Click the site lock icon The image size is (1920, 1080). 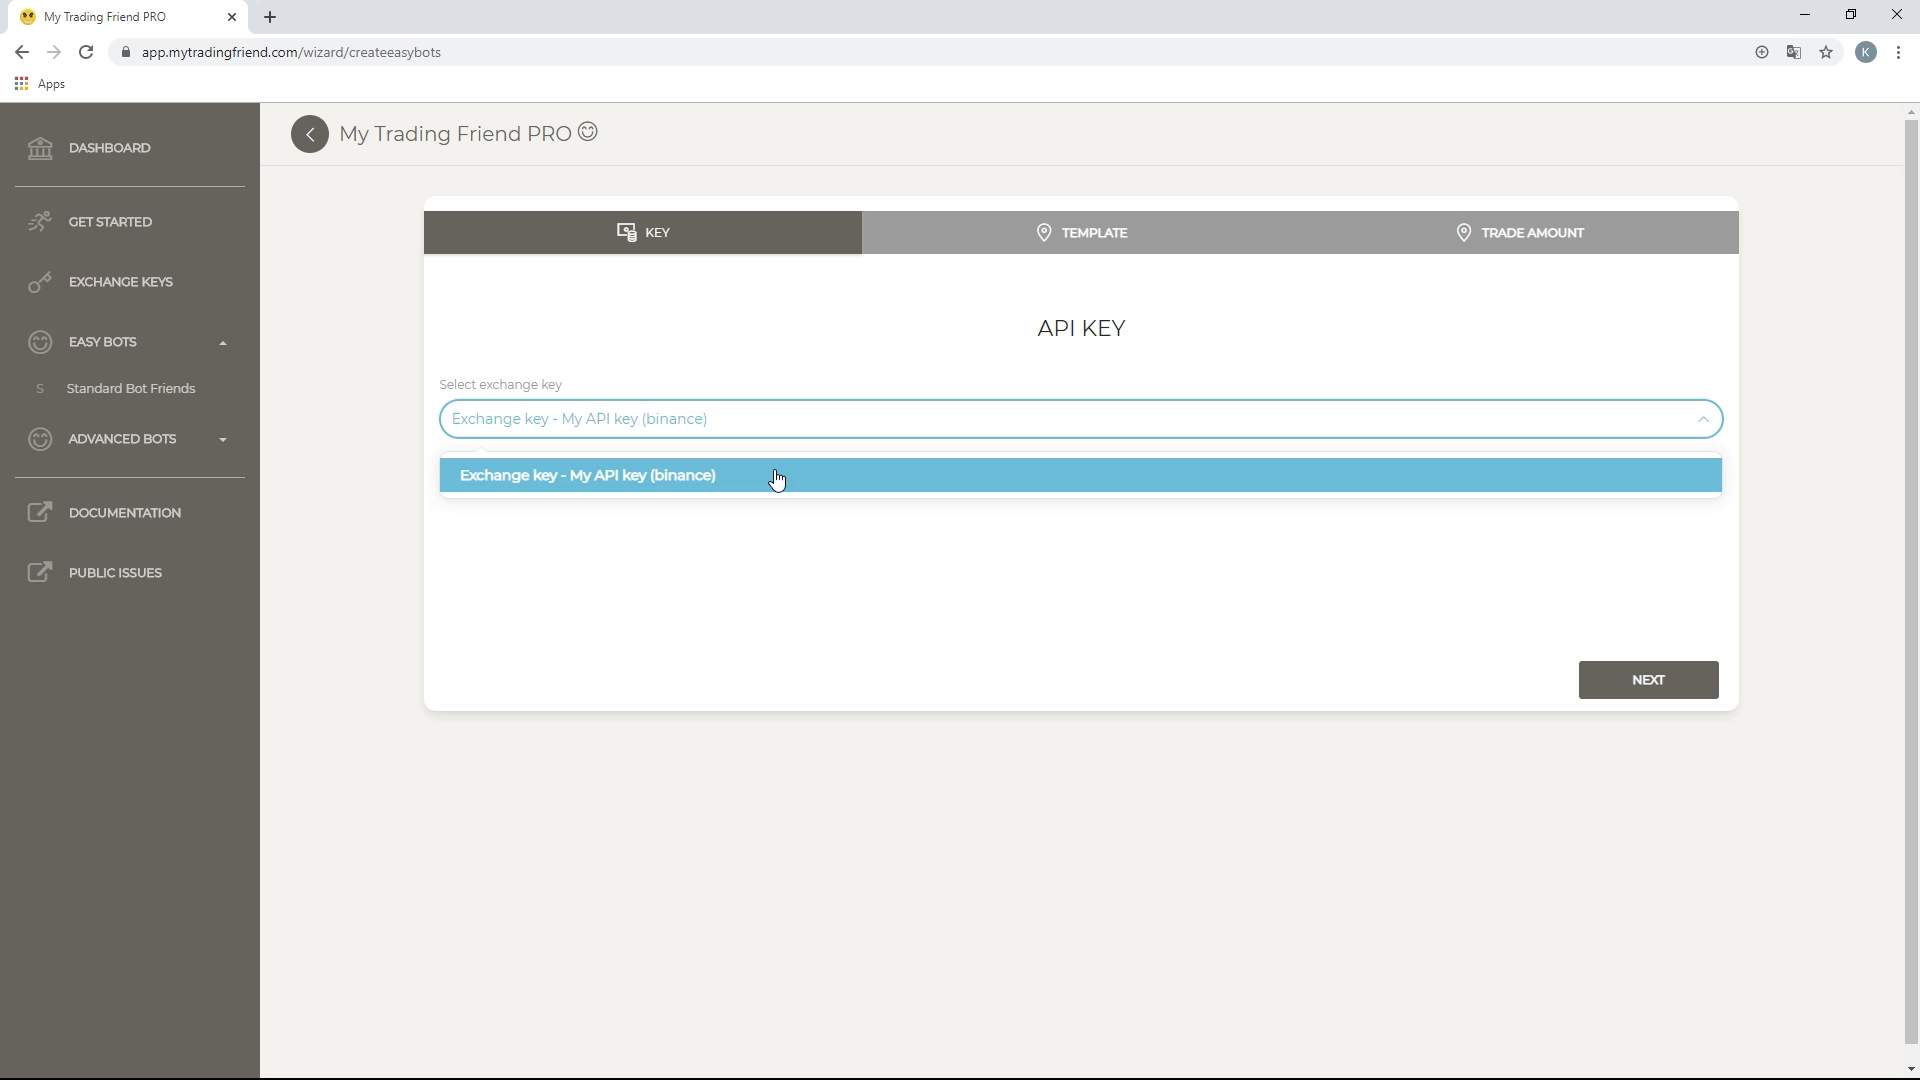click(x=125, y=52)
